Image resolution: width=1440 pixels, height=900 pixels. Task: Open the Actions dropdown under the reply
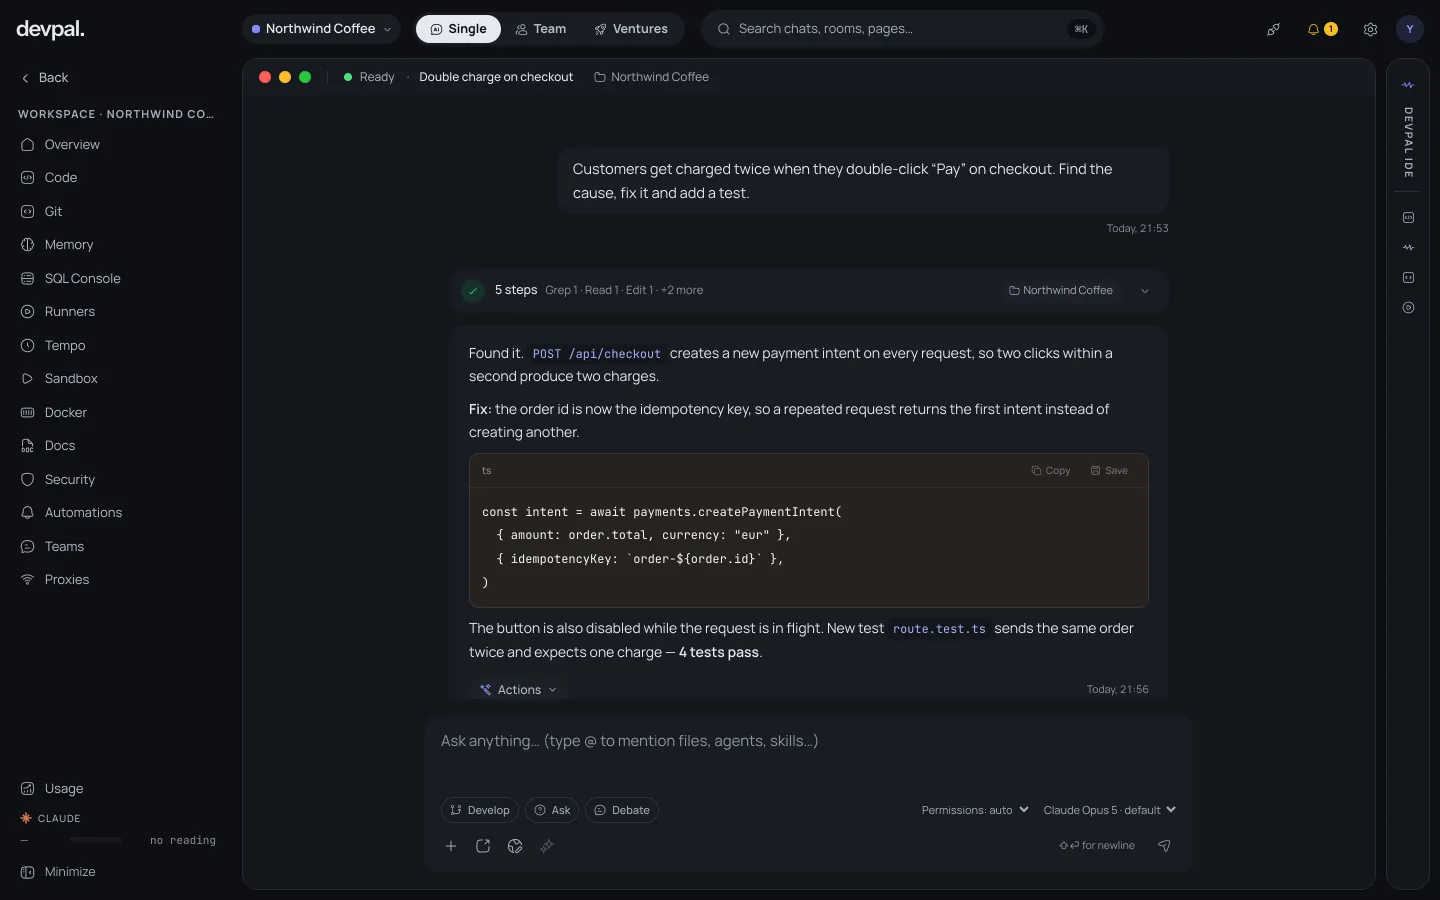pos(518,690)
